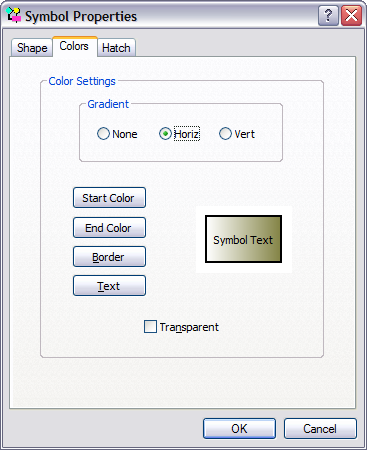Enable the Transparent checkbox
Image resolution: width=367 pixels, height=450 pixels.
click(150, 327)
